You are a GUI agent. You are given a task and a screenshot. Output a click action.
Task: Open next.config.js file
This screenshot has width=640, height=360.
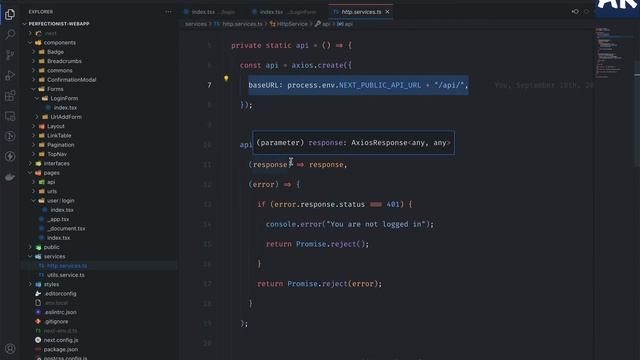point(61,340)
